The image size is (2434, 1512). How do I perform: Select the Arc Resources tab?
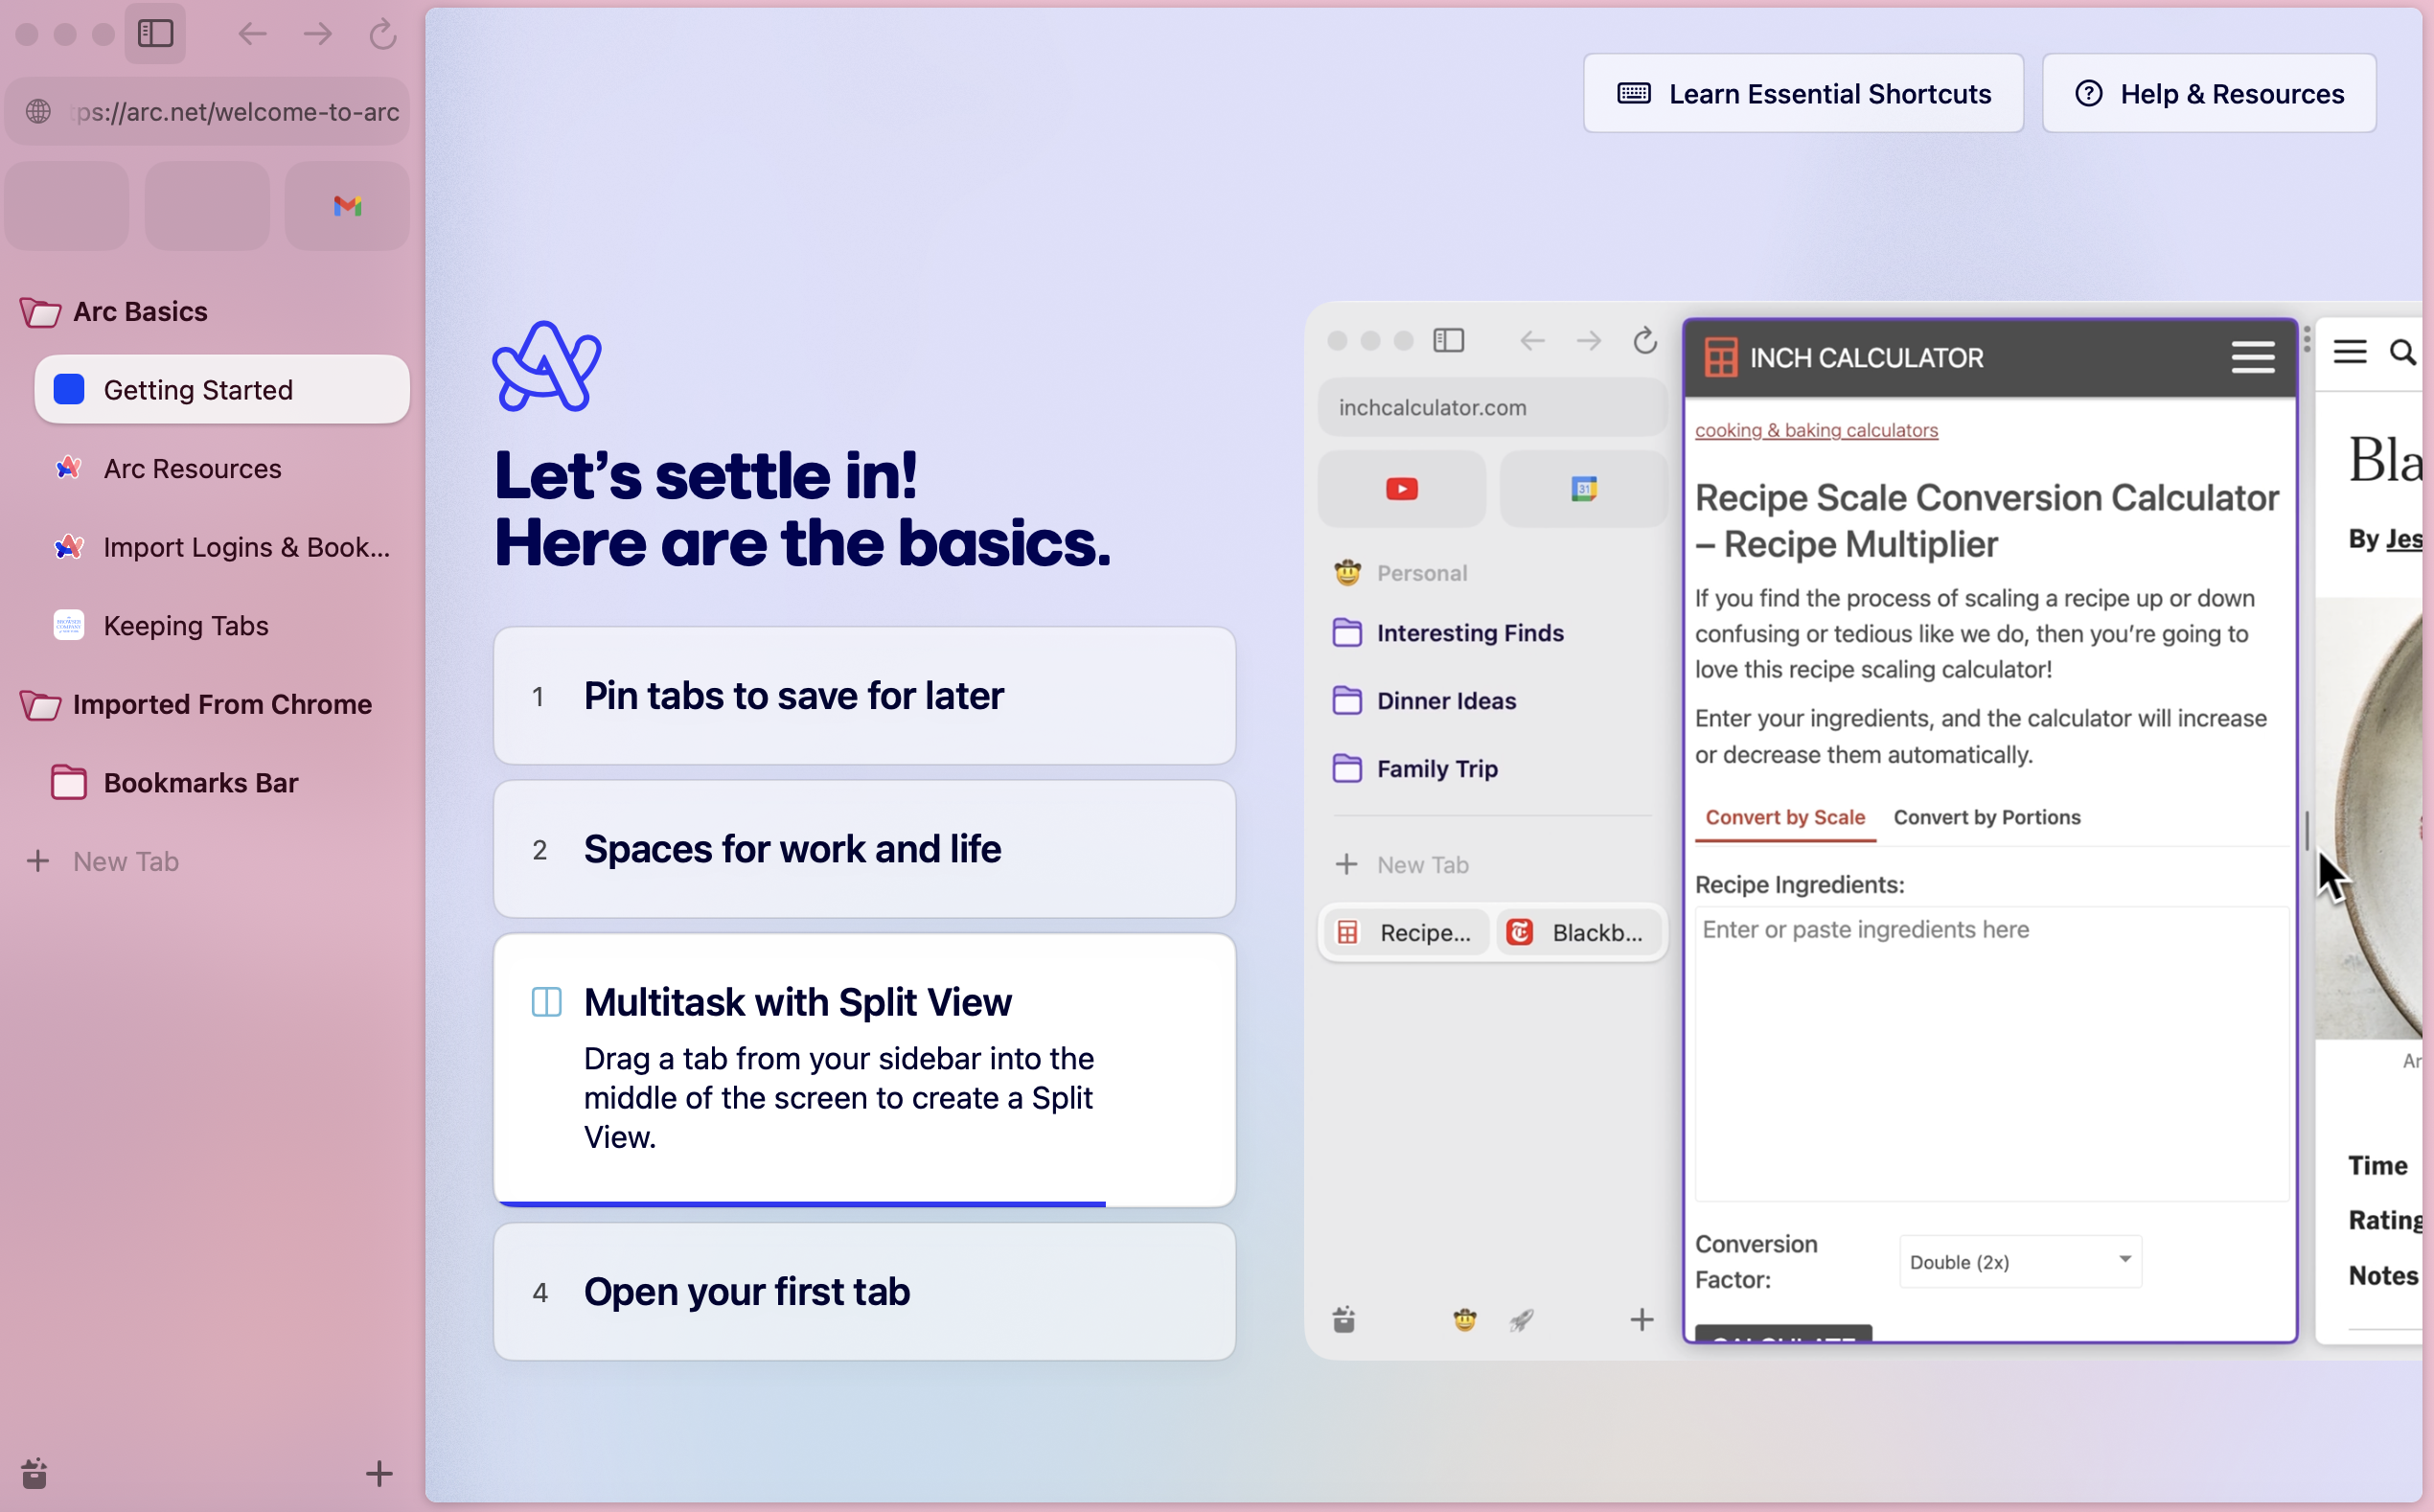[x=193, y=469]
